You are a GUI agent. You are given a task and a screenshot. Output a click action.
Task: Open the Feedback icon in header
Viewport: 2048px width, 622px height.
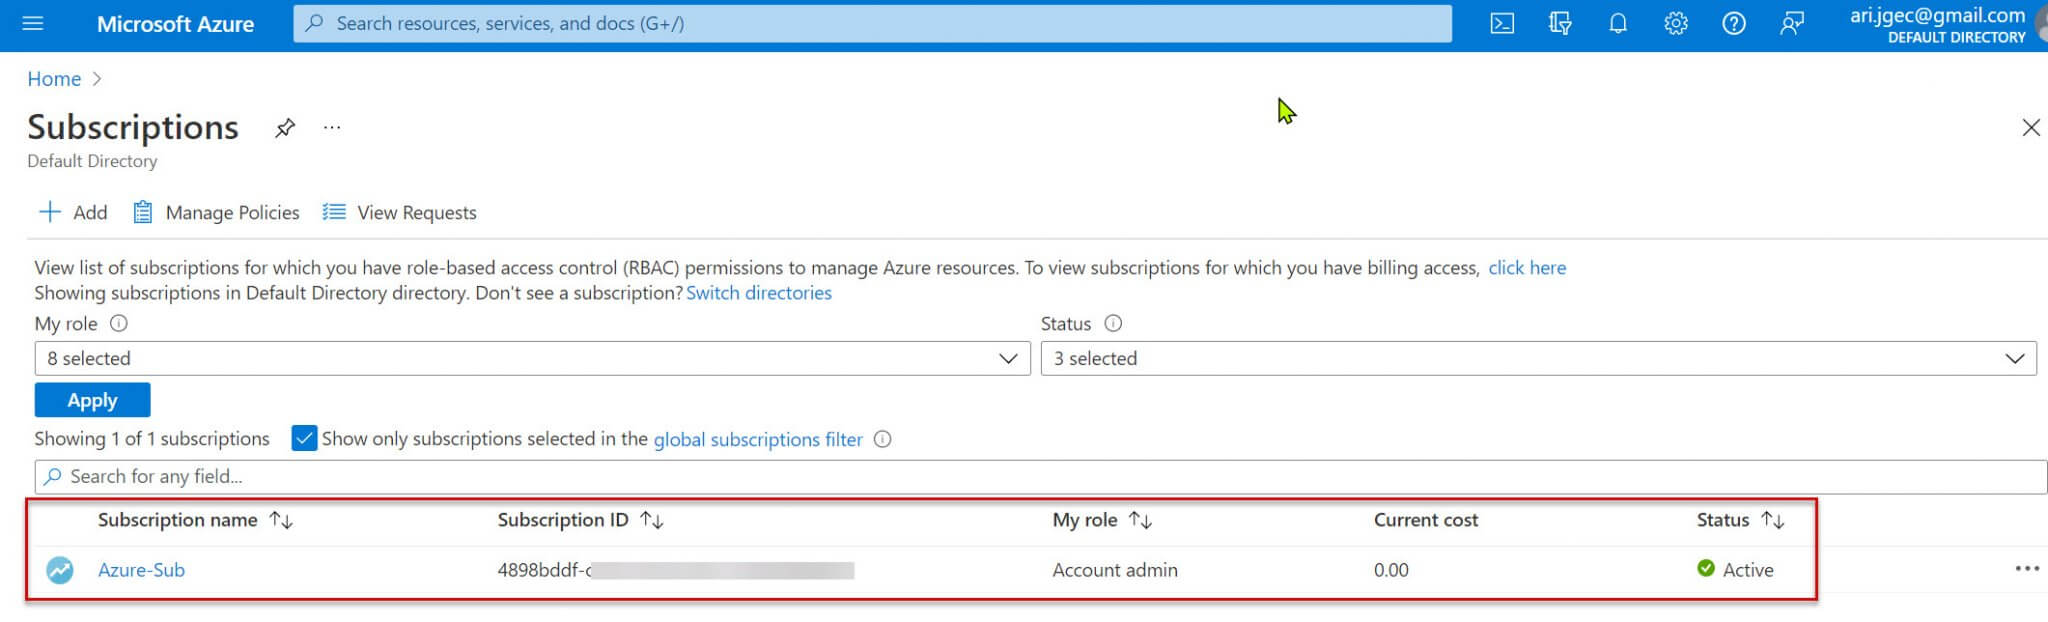click(x=1792, y=23)
